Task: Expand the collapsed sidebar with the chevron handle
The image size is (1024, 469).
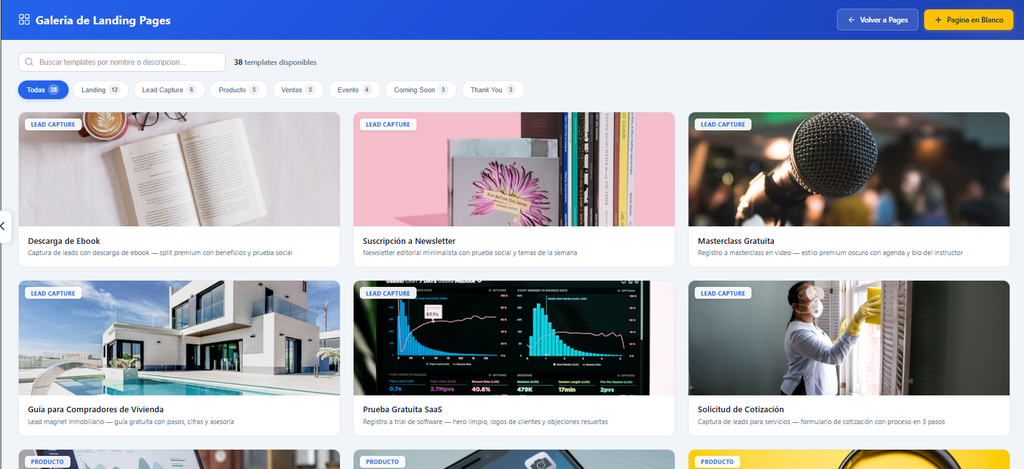Action: tap(5, 226)
